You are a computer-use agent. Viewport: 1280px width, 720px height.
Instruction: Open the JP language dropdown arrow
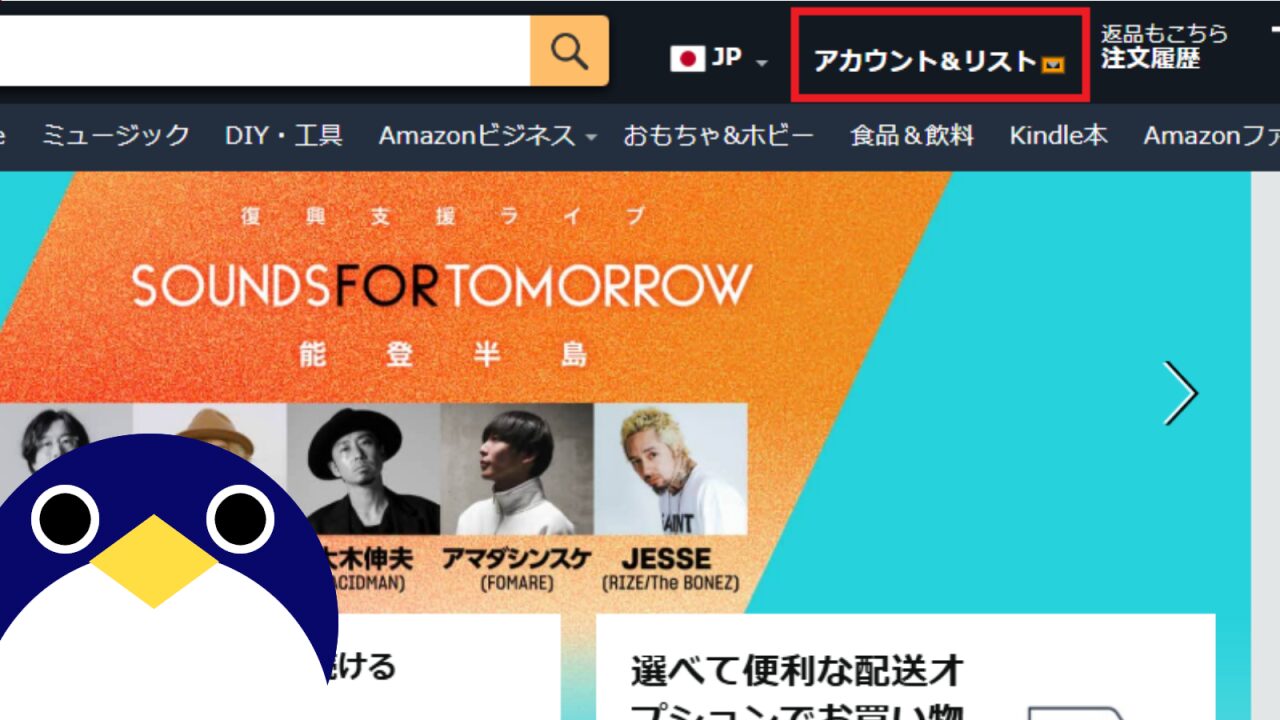[x=762, y=63]
